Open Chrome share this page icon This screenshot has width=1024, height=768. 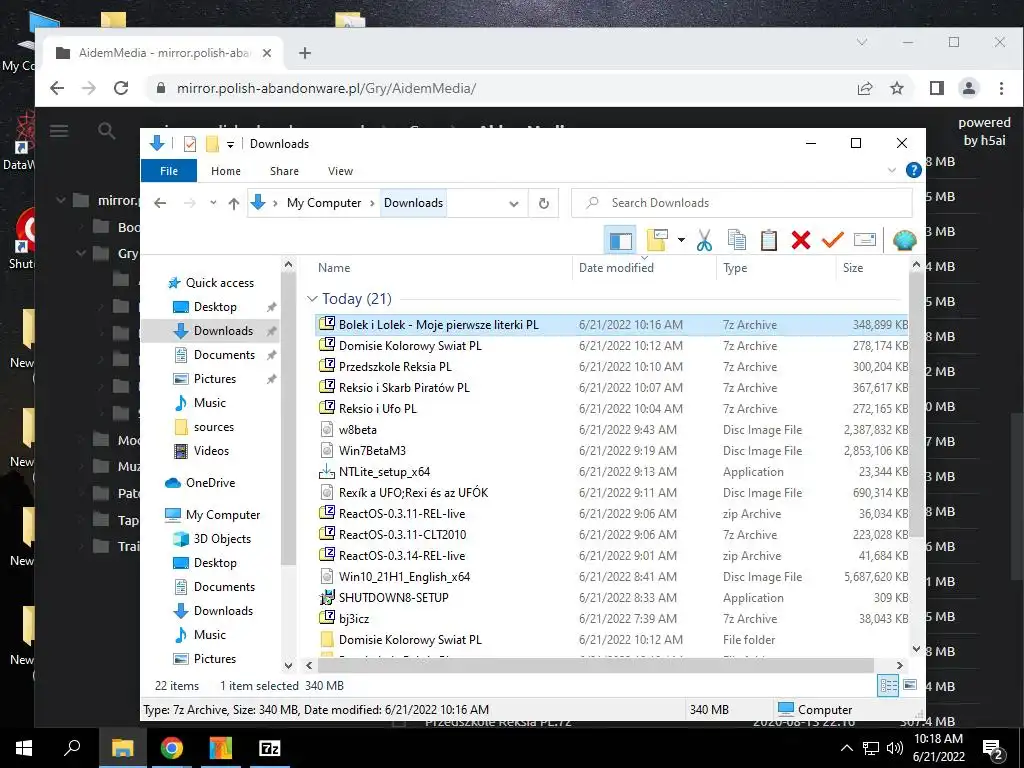pos(865,88)
